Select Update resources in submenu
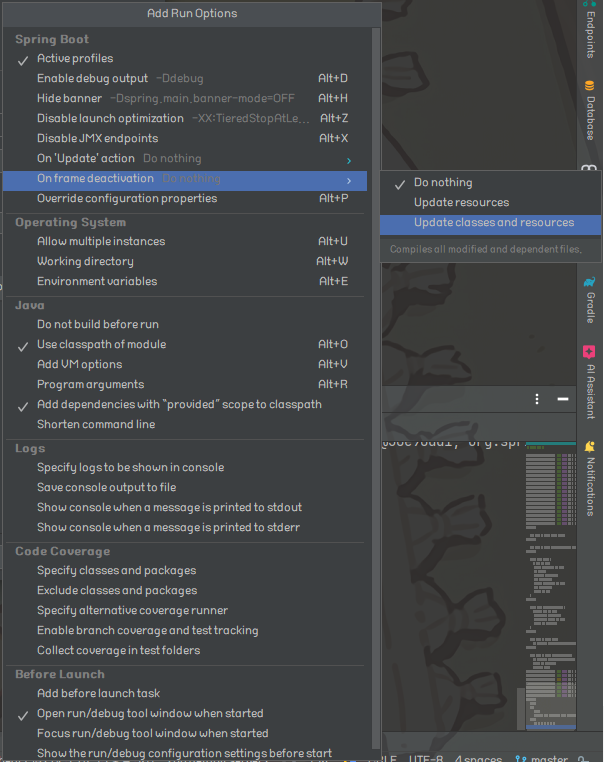This screenshot has height=762, width=604. point(490,202)
